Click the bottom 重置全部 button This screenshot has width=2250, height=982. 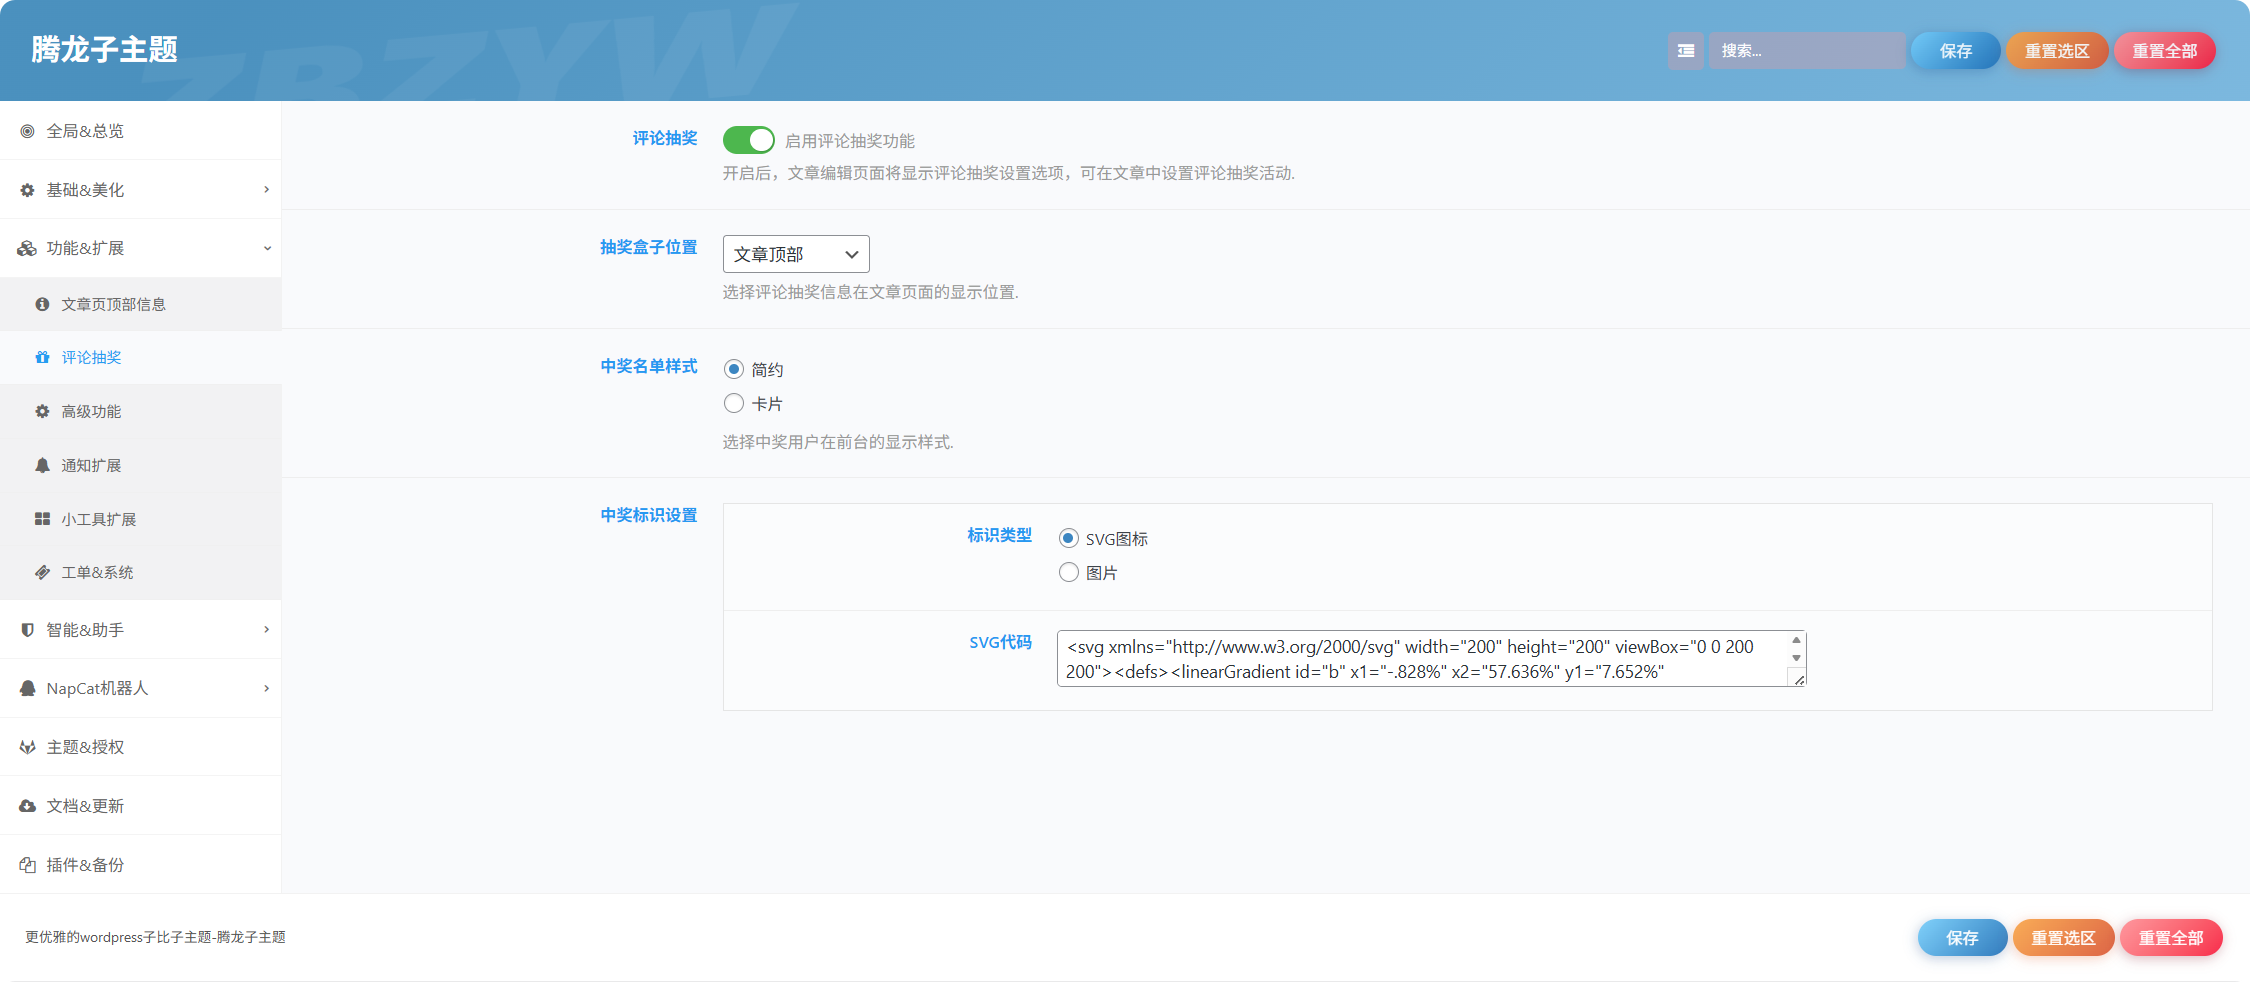pyautogui.click(x=2171, y=938)
